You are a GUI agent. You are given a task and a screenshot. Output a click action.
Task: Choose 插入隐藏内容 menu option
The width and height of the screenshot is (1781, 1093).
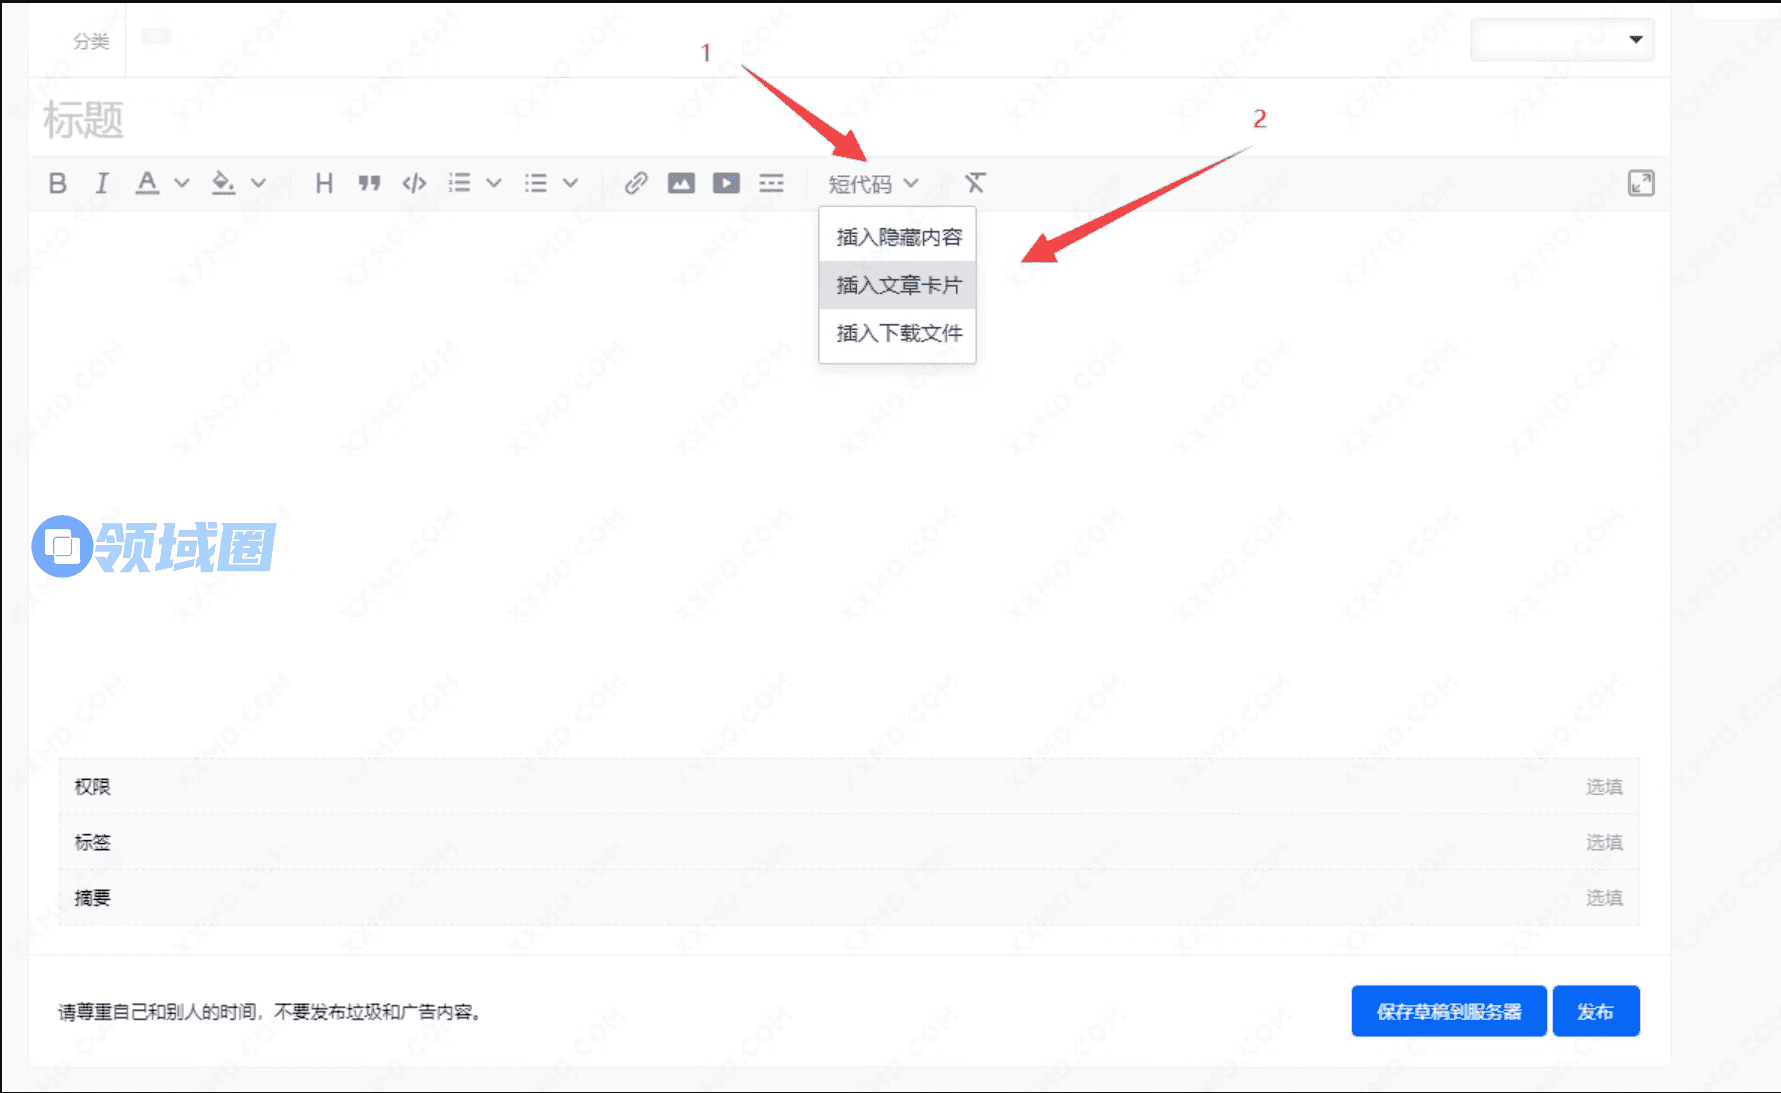tap(898, 237)
